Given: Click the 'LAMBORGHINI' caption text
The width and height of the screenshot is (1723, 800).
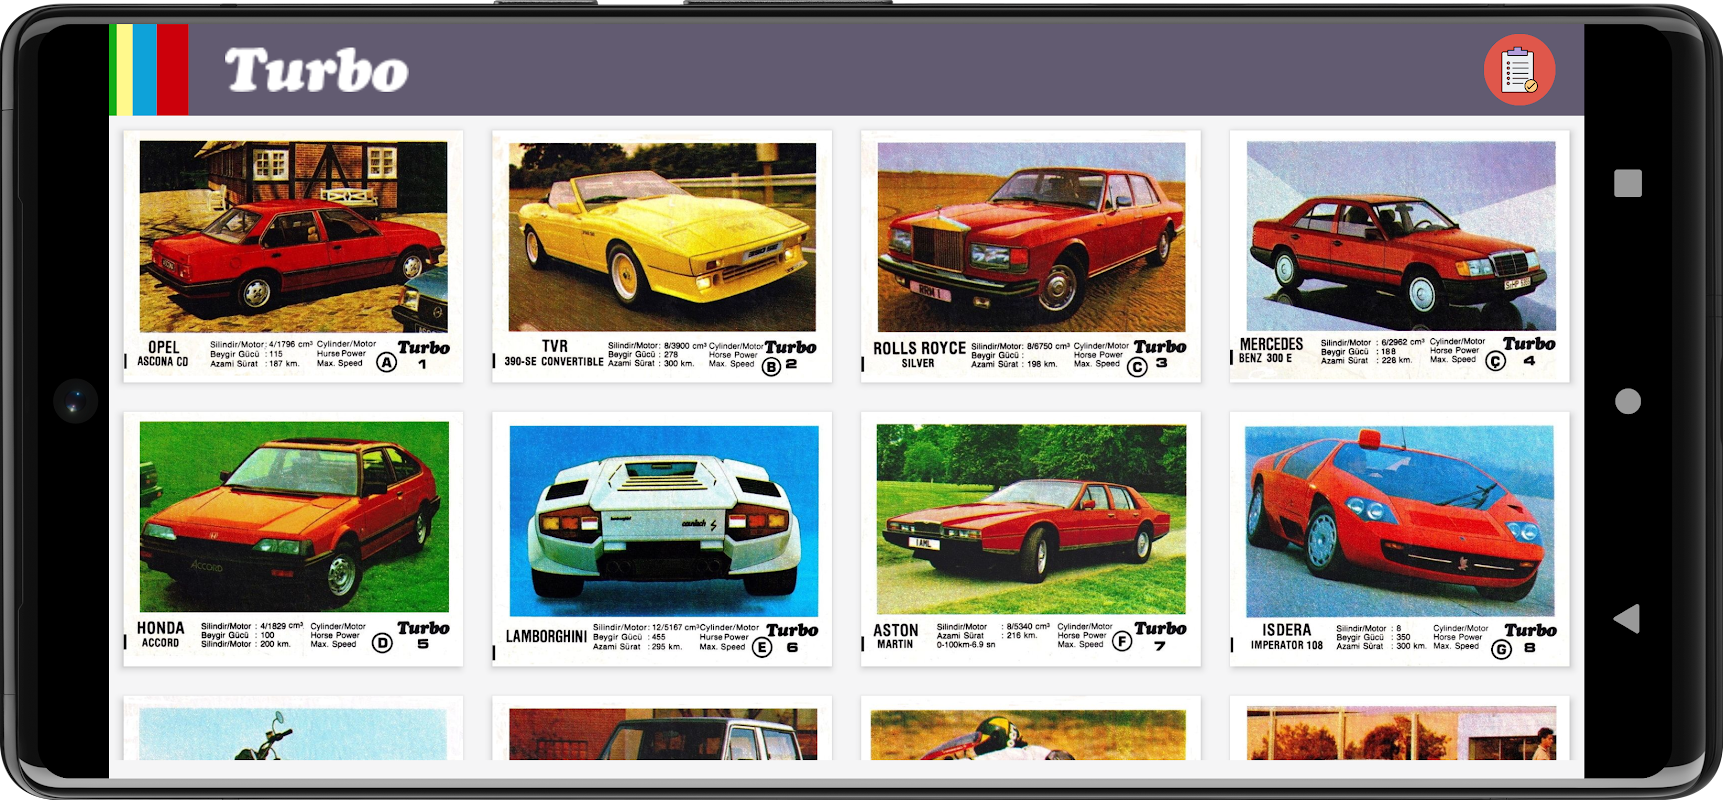Looking at the screenshot, I should click(546, 636).
